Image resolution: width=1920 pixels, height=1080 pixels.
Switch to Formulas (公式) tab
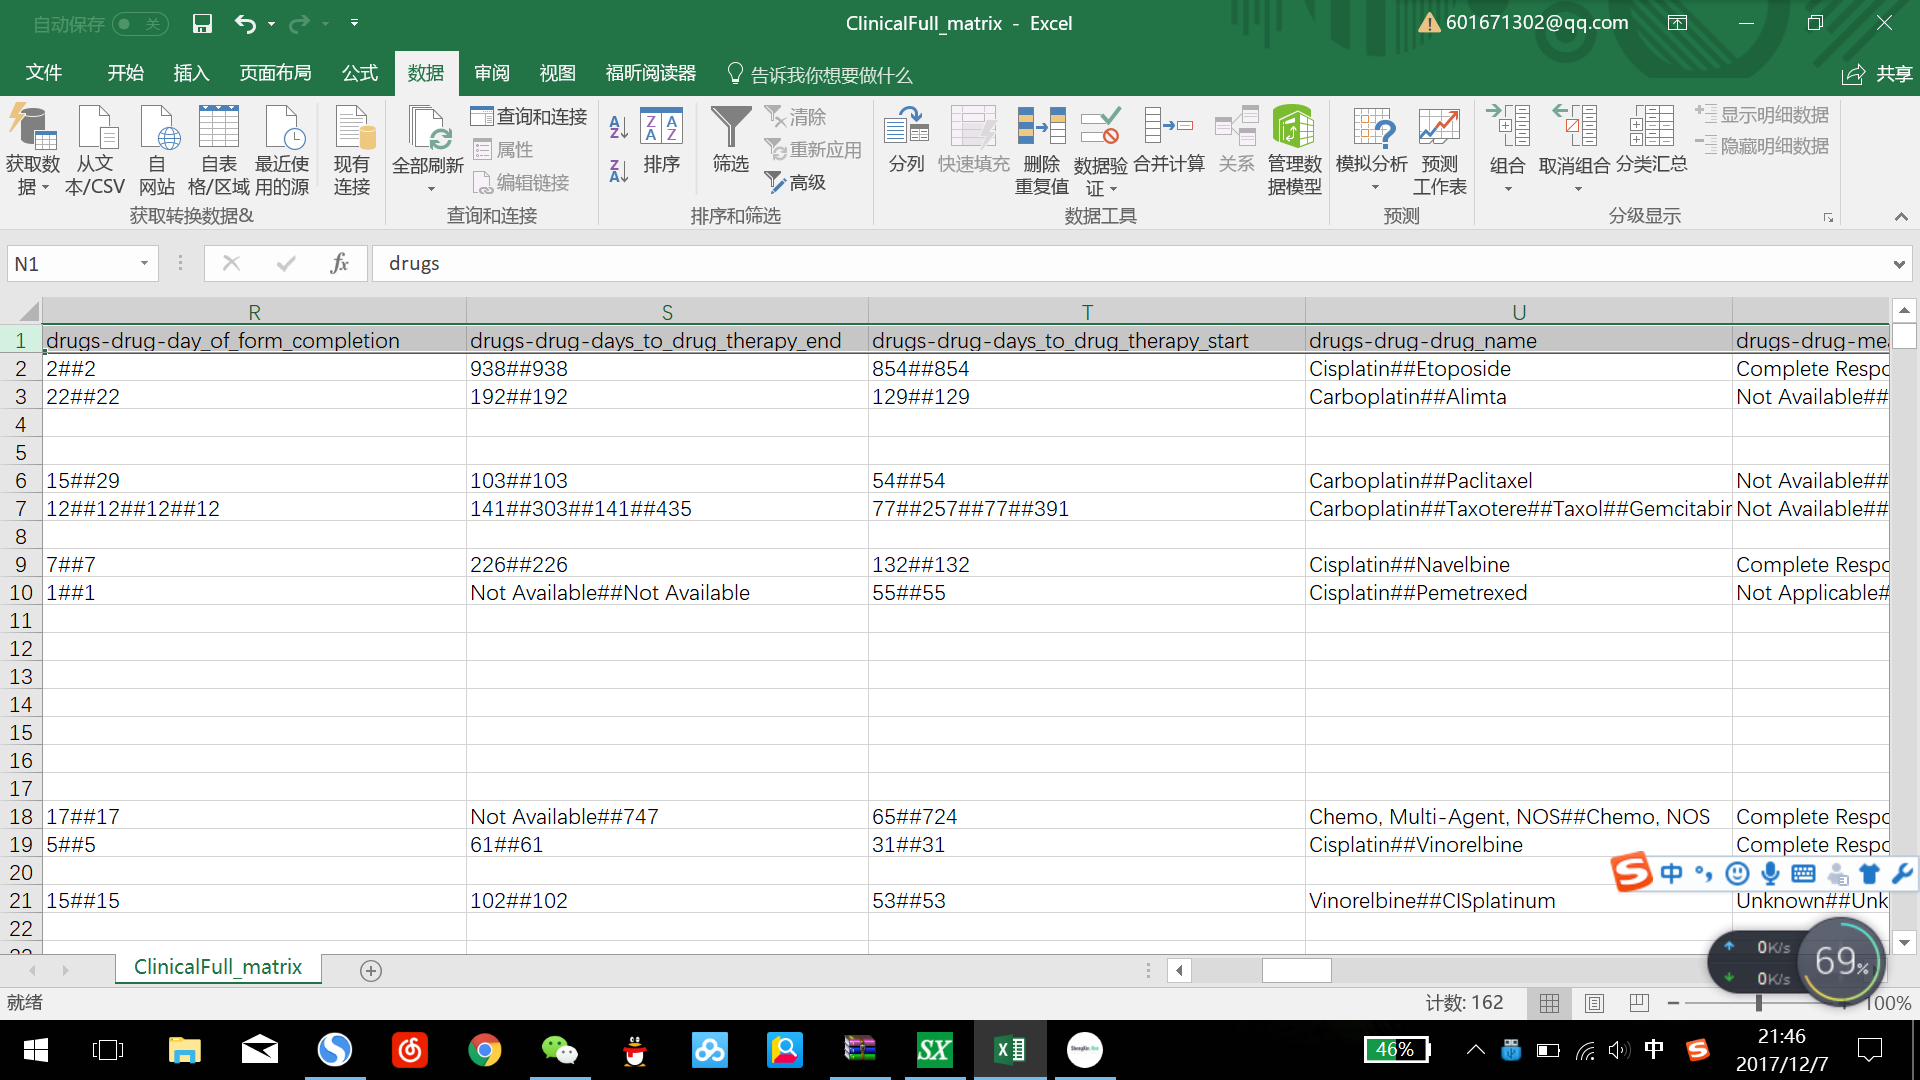(359, 73)
